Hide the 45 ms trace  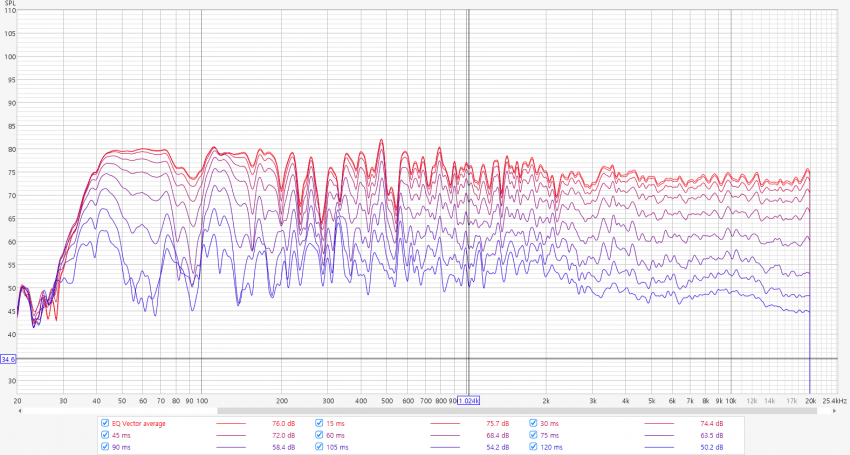point(105,435)
